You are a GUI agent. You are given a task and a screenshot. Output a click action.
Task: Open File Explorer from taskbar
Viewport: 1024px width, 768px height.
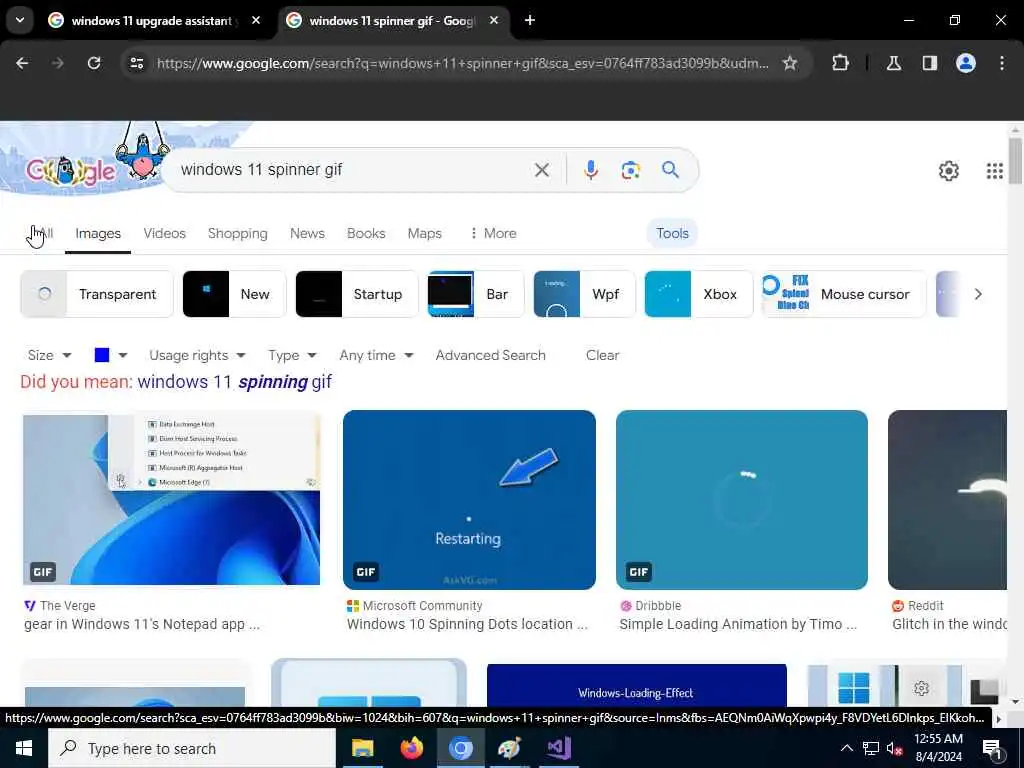tap(362, 748)
